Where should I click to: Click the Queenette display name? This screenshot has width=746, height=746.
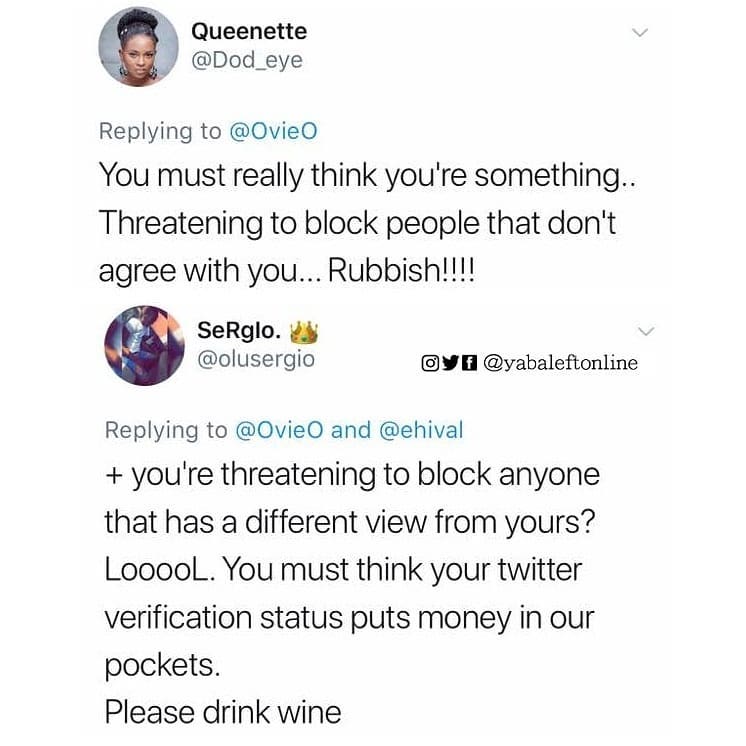point(249,32)
